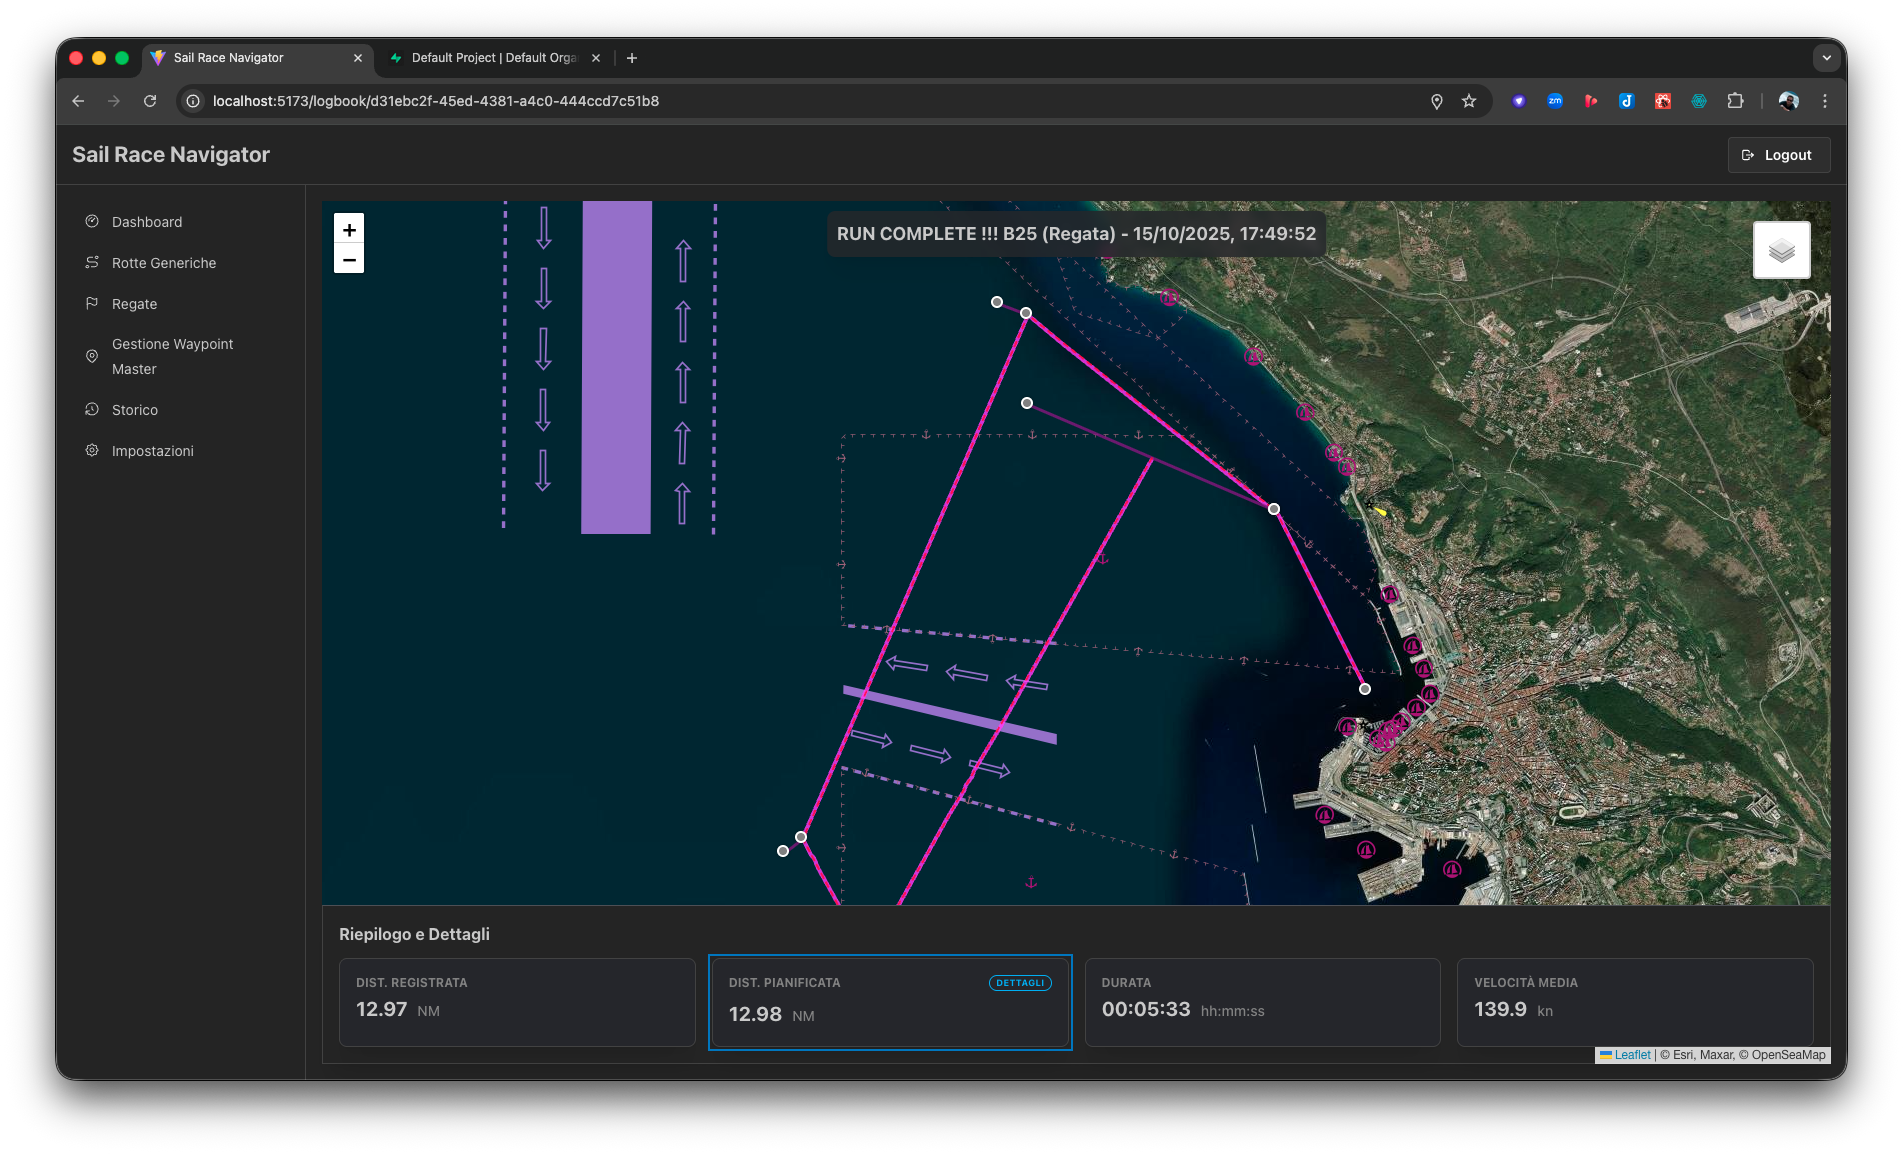Open the Chrome three-dot menu
The image size is (1903, 1154).
pos(1825,101)
